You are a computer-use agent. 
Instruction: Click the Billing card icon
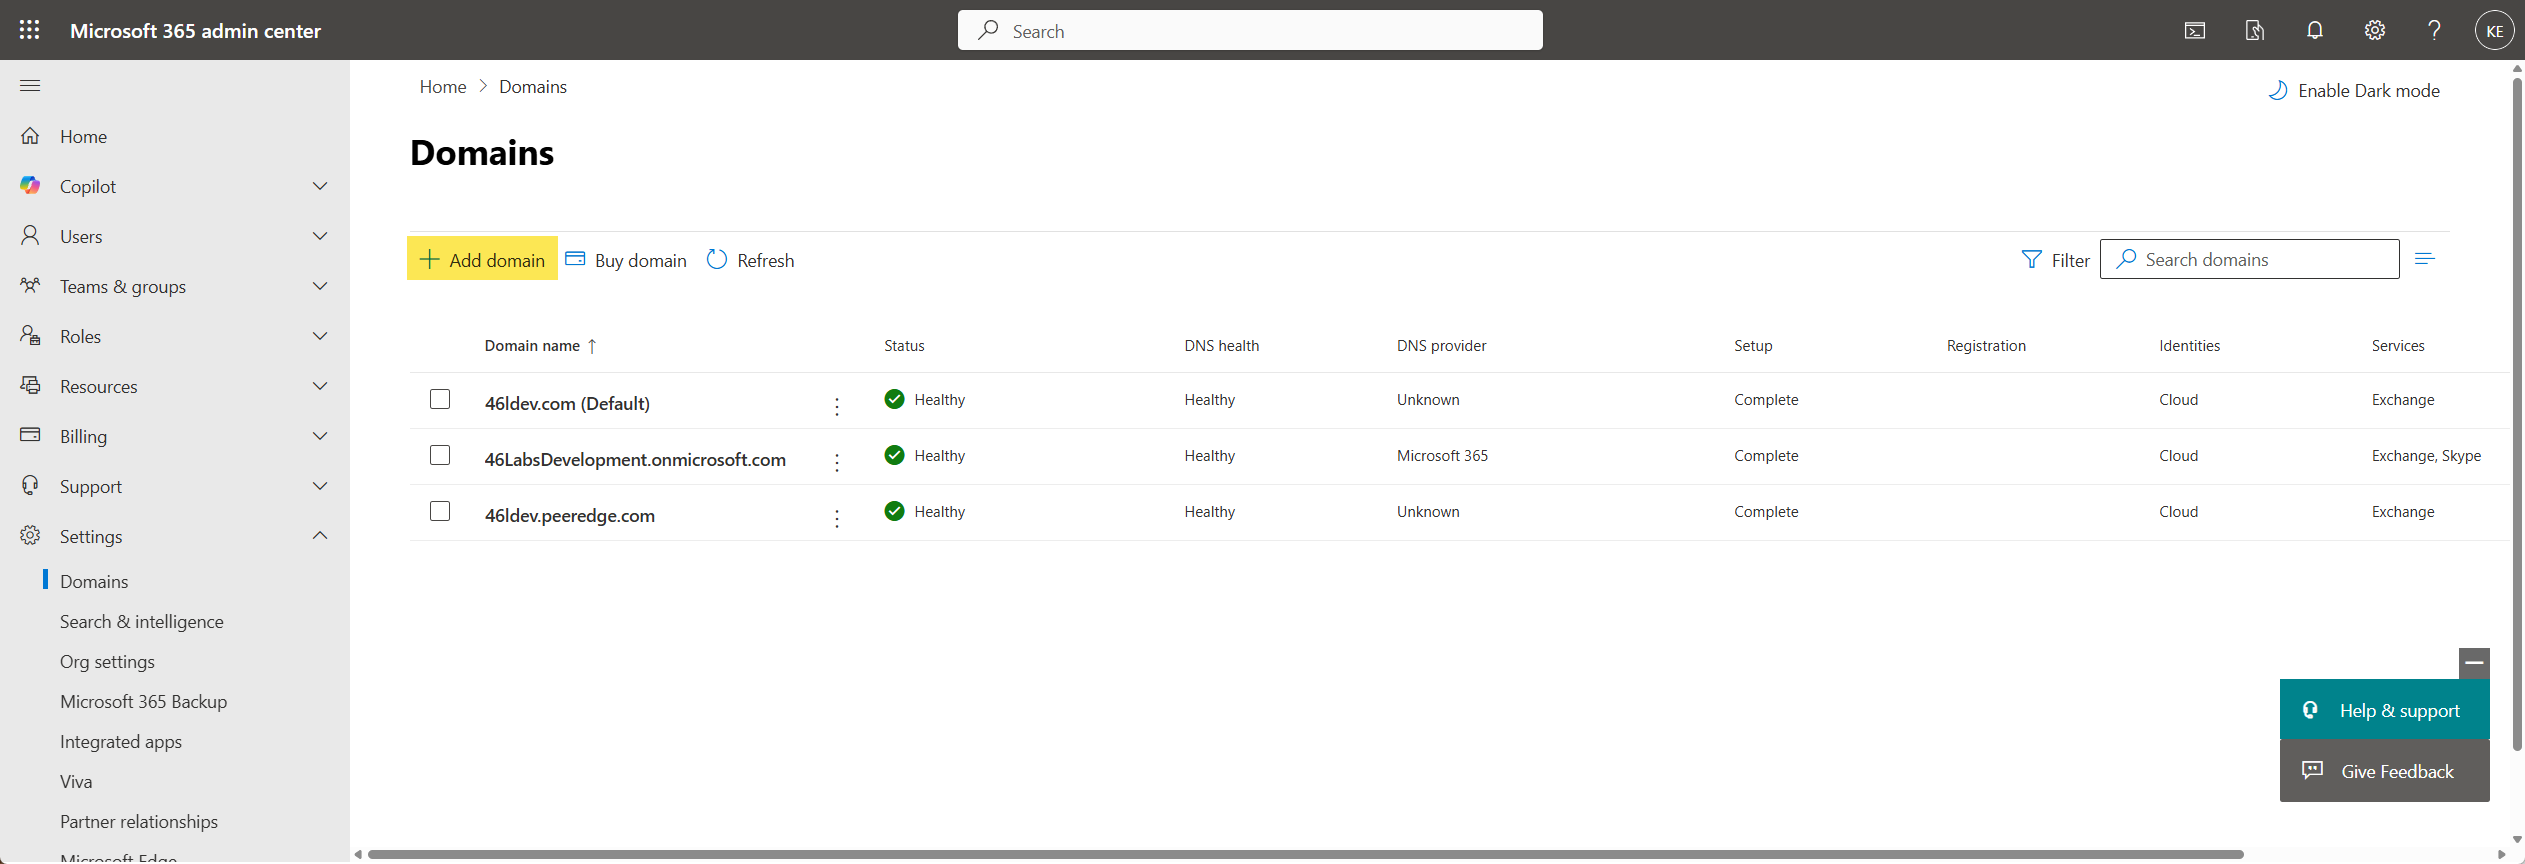click(x=30, y=436)
